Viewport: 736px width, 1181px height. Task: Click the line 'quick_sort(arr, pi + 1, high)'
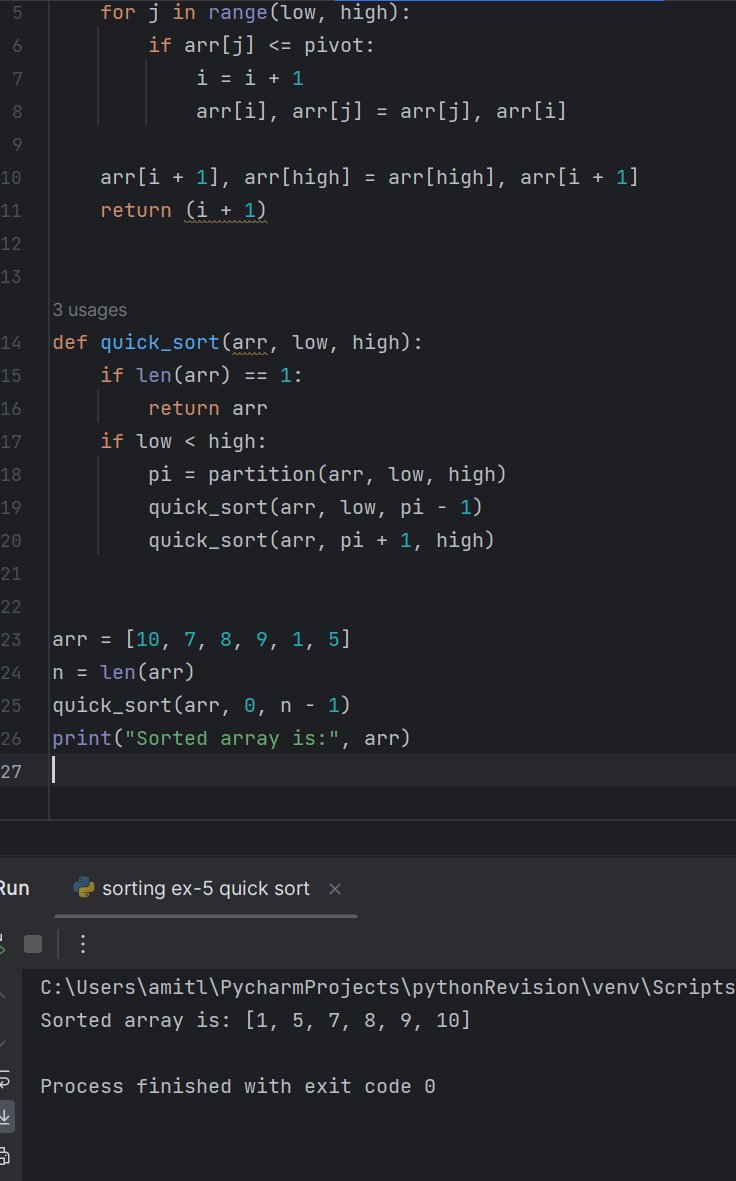pyautogui.click(x=321, y=541)
